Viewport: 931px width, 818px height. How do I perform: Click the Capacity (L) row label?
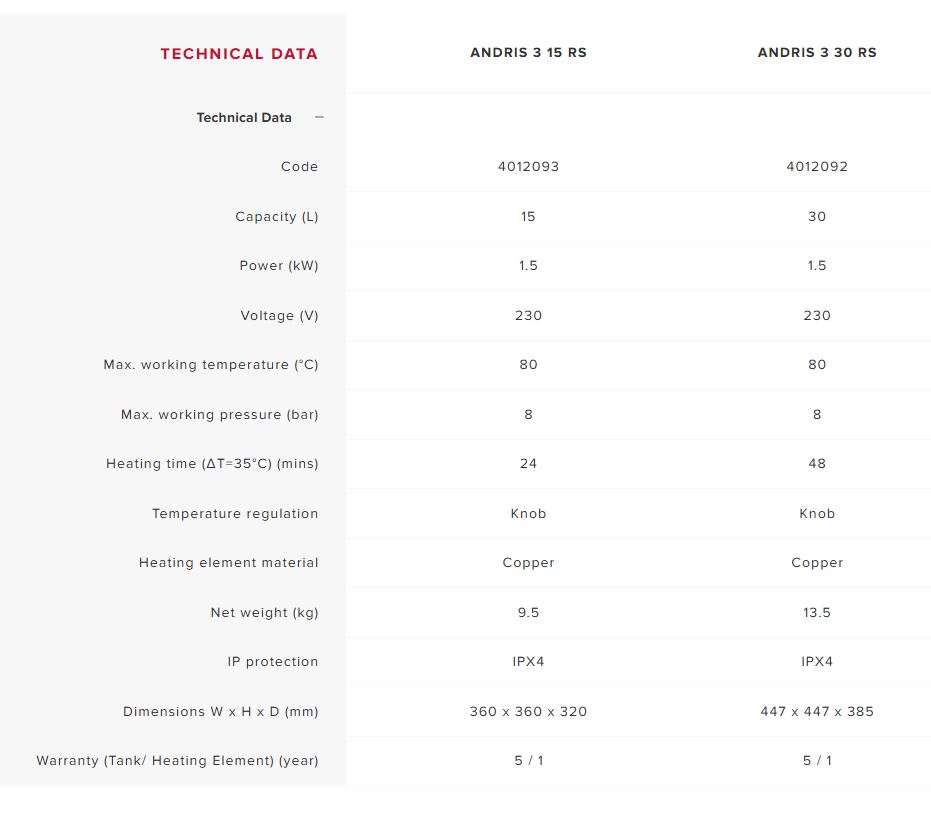(x=277, y=217)
